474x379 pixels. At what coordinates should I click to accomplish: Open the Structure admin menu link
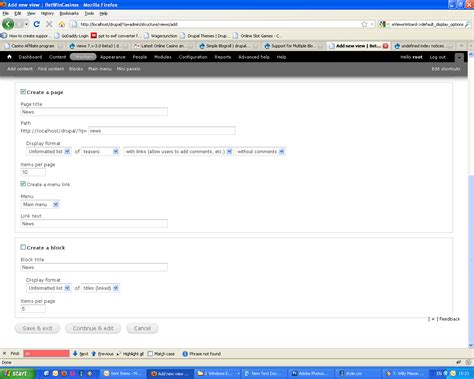click(x=83, y=57)
